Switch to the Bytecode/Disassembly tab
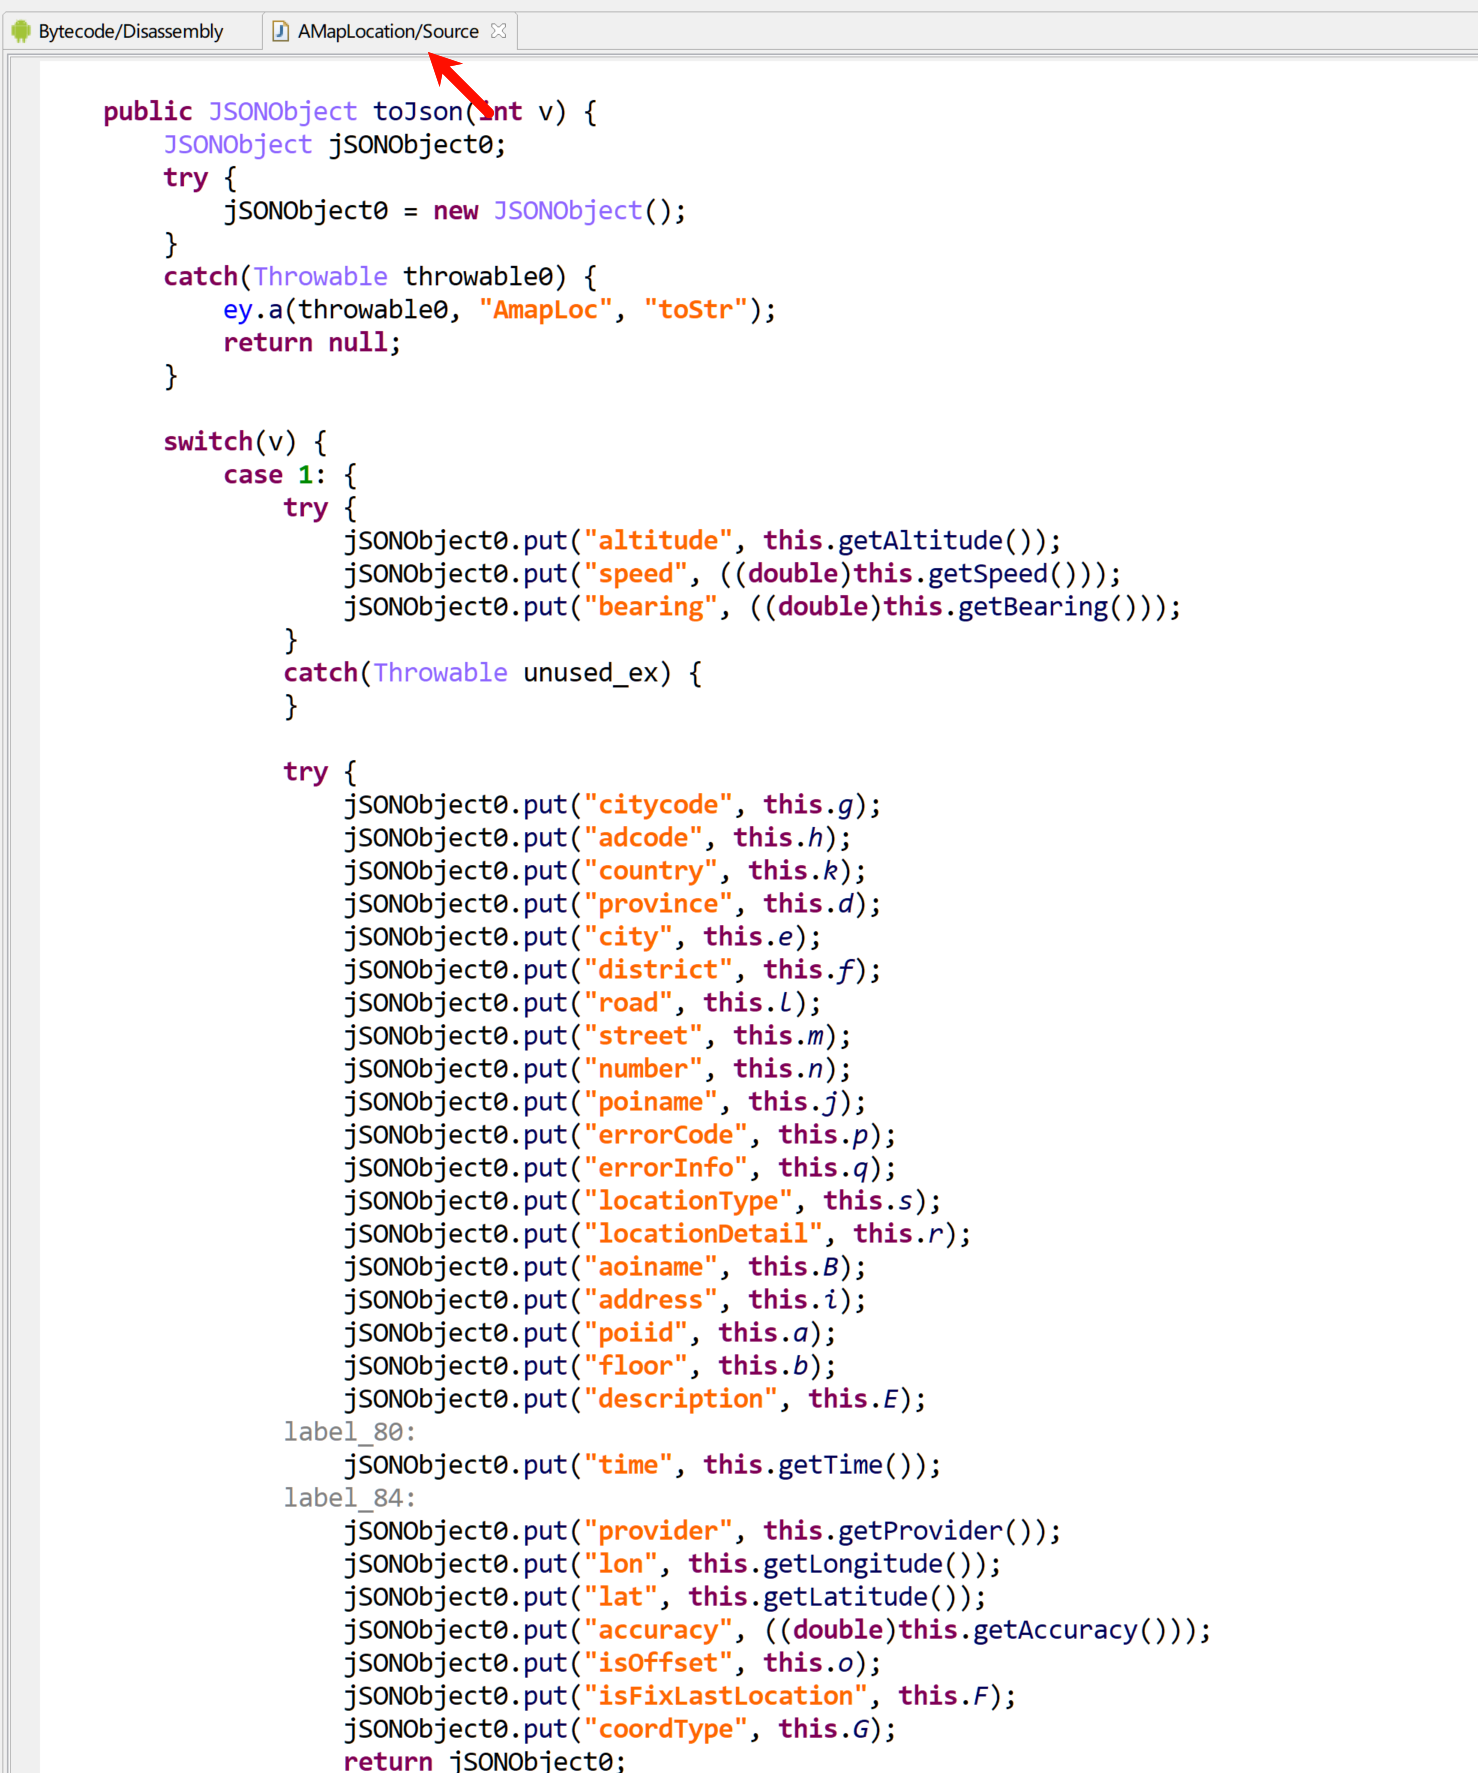Screen dimensions: 1478x1773 tap(130, 31)
